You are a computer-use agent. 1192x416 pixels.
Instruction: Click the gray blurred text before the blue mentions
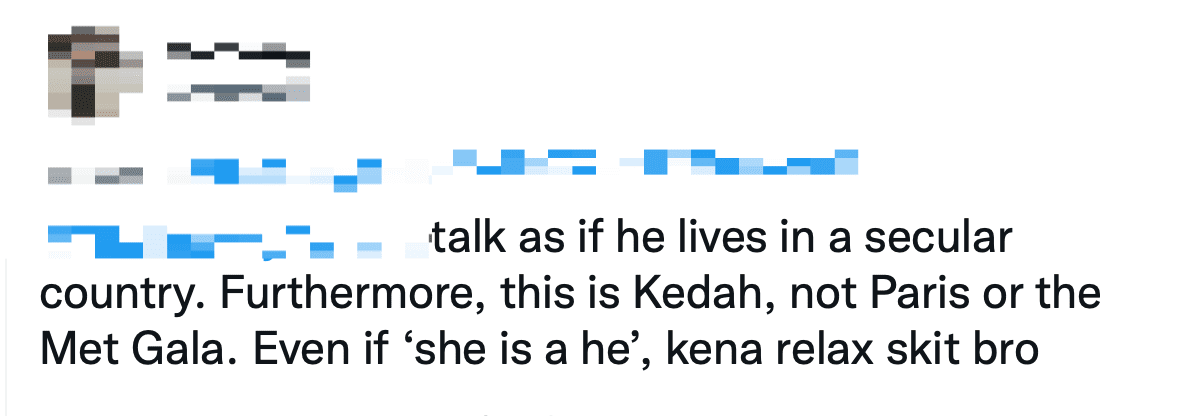(x=95, y=176)
